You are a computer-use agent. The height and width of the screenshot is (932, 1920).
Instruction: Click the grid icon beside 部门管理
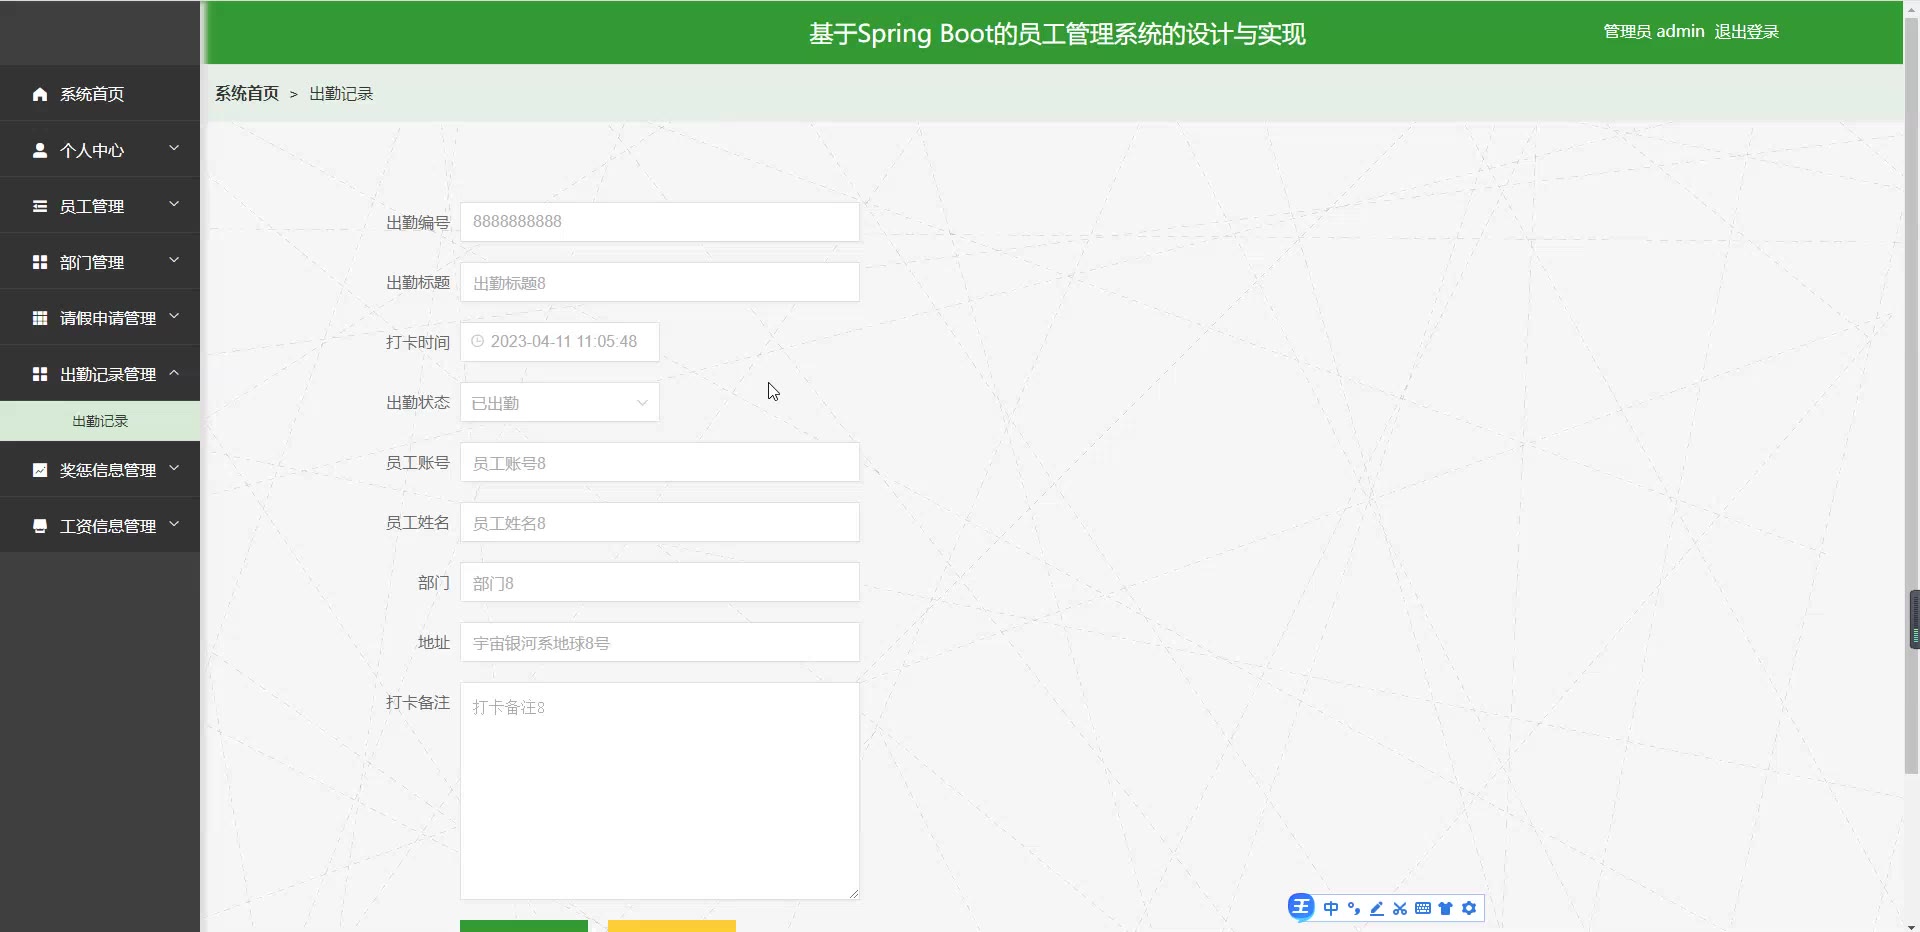pyautogui.click(x=40, y=262)
